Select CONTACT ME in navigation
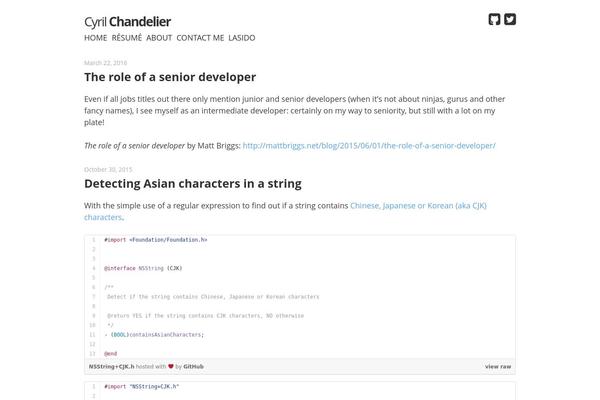This screenshot has height=400, width=600. (200, 38)
